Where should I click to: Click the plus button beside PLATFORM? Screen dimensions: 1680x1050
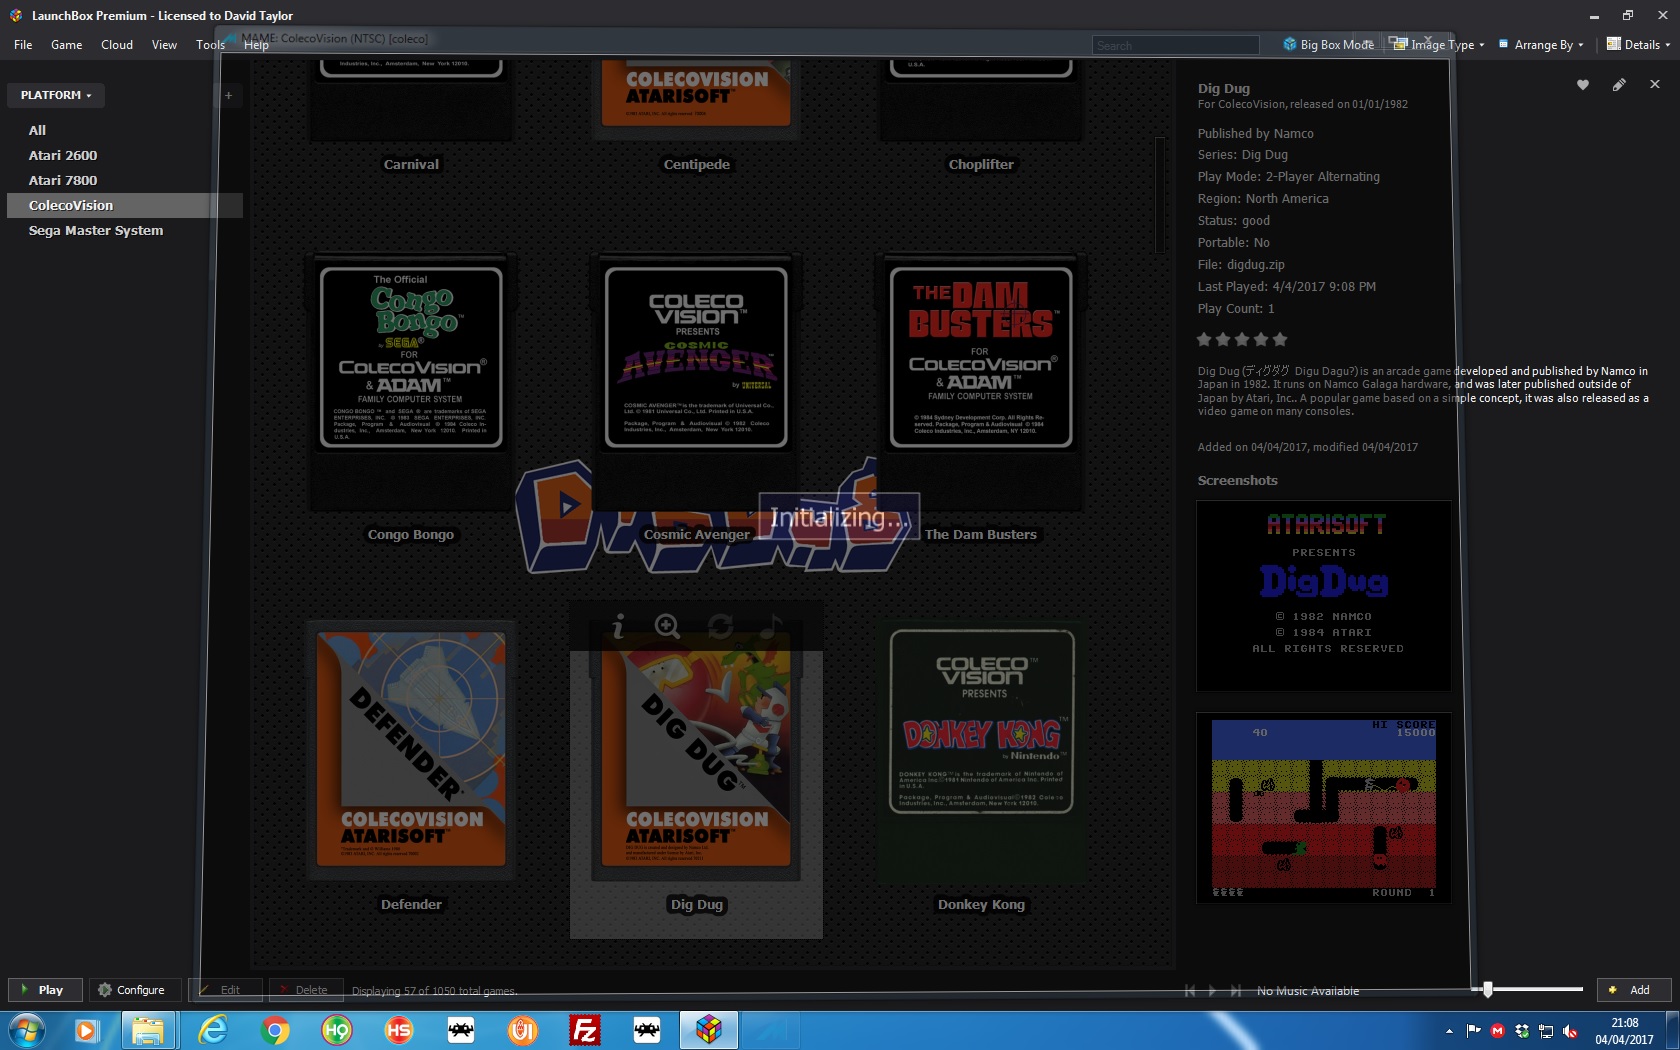(228, 95)
